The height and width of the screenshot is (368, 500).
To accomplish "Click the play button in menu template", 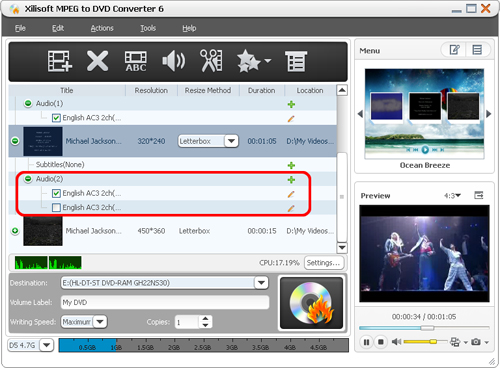I will (425, 150).
